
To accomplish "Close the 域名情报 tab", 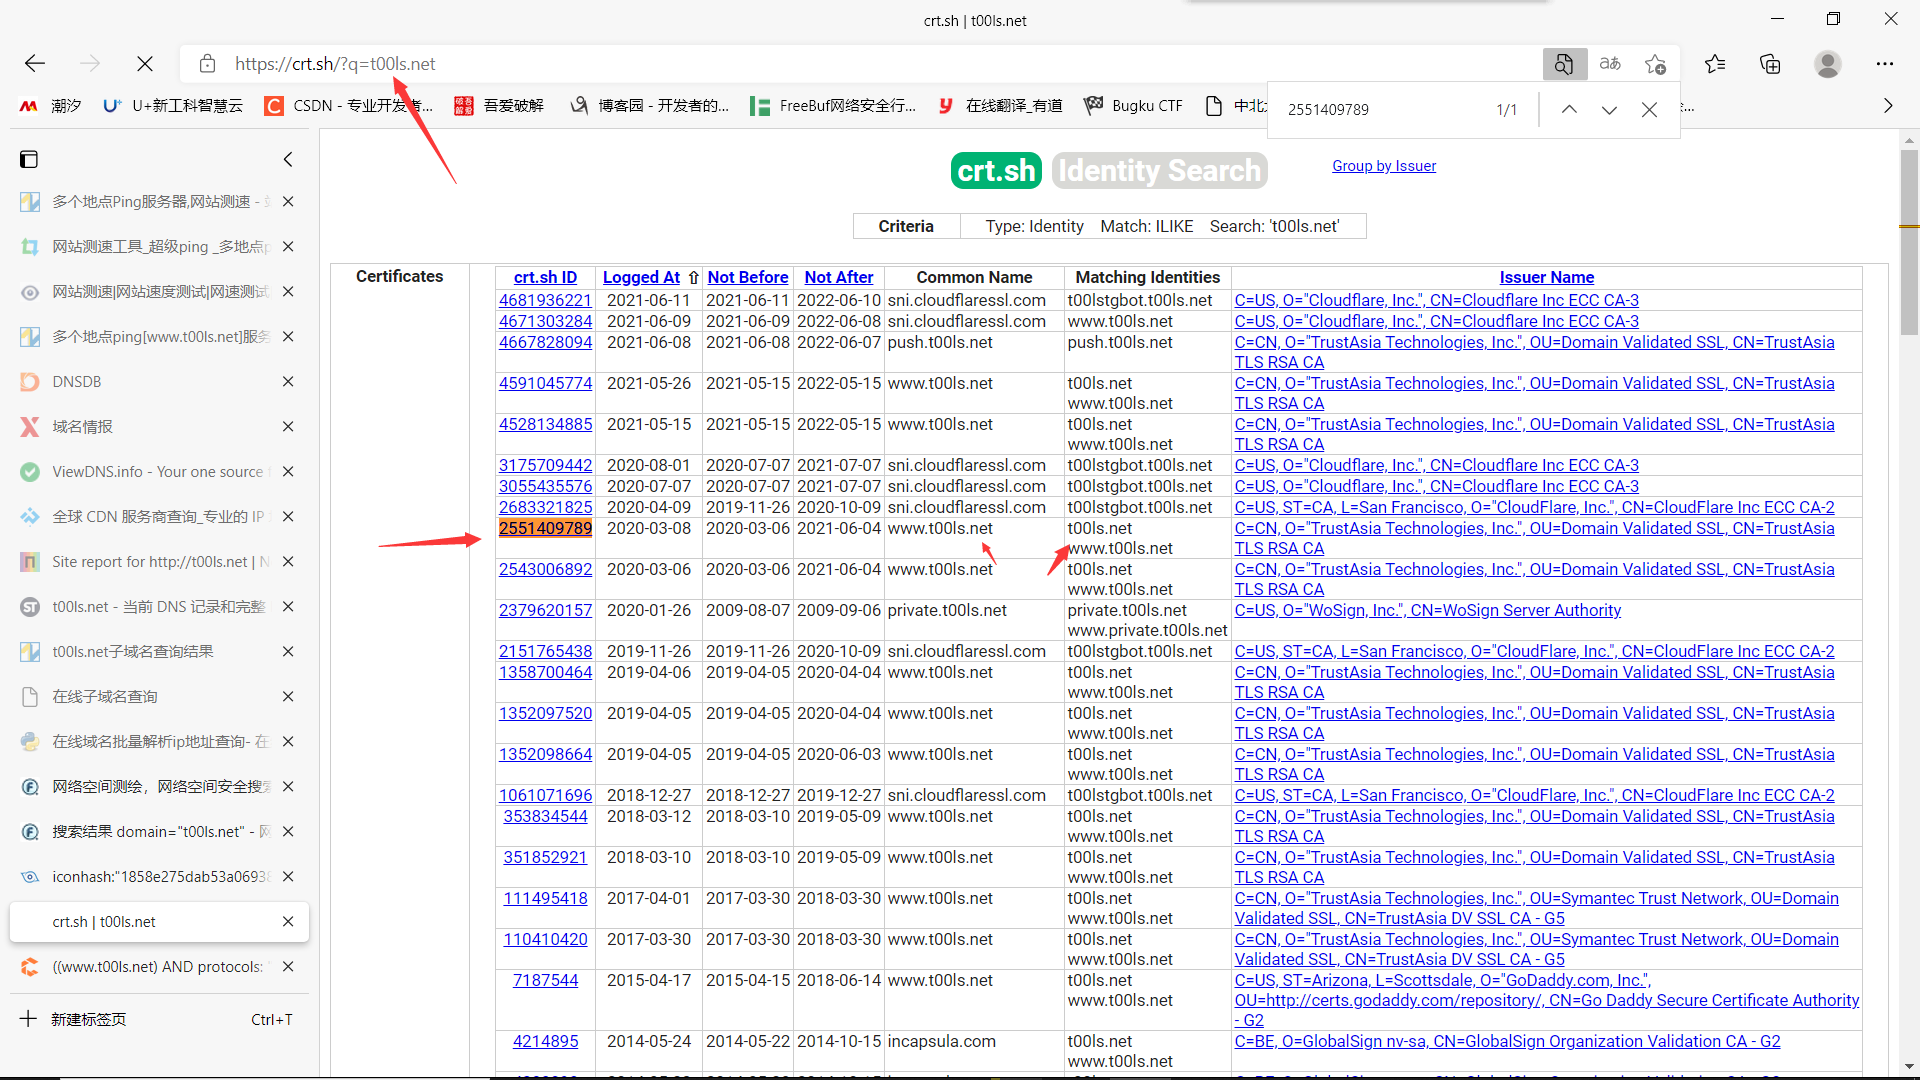I will [288, 427].
